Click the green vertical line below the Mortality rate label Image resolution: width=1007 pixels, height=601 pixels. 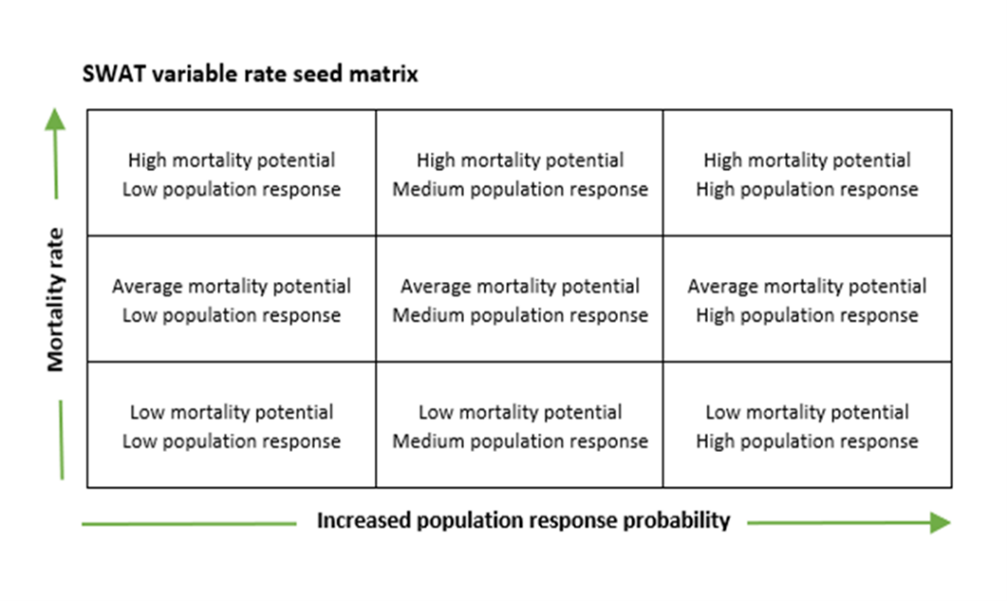click(x=62, y=440)
